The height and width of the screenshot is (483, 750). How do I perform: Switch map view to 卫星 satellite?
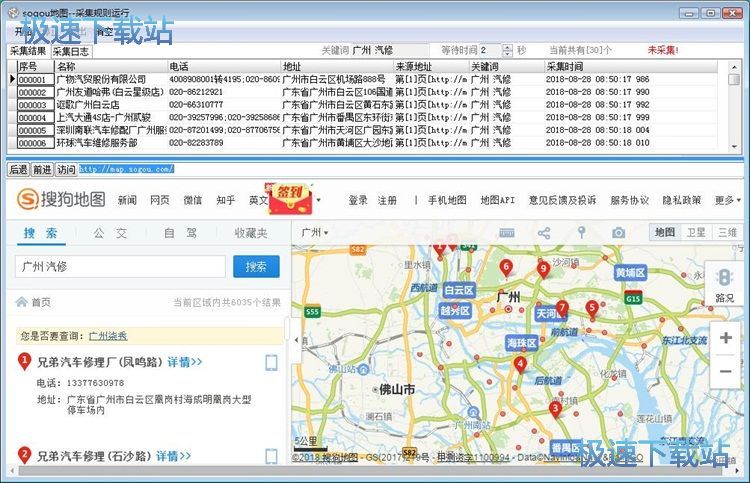[695, 233]
